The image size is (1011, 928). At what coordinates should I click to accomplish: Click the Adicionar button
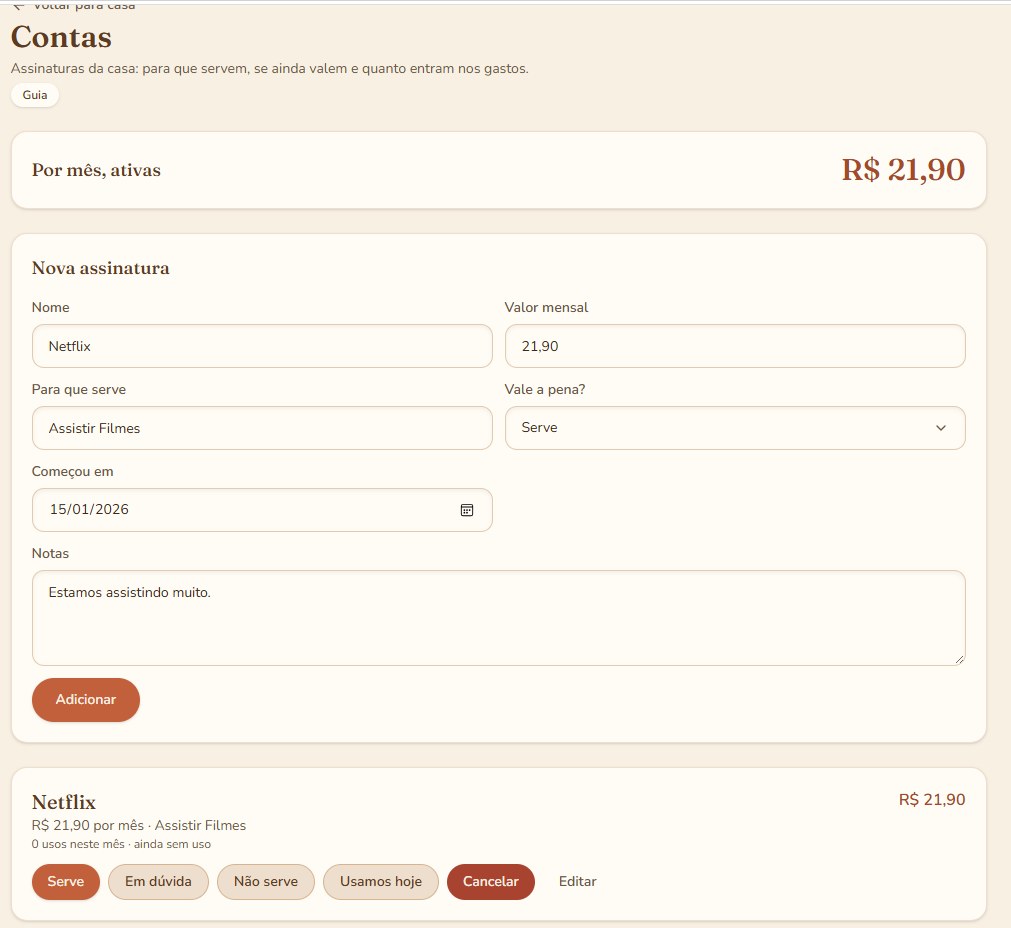[x=86, y=700]
